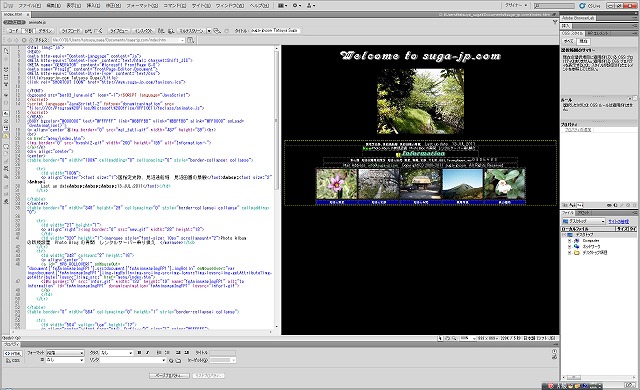Click the サイトの管理 (Manage Sites) link

click(x=618, y=222)
